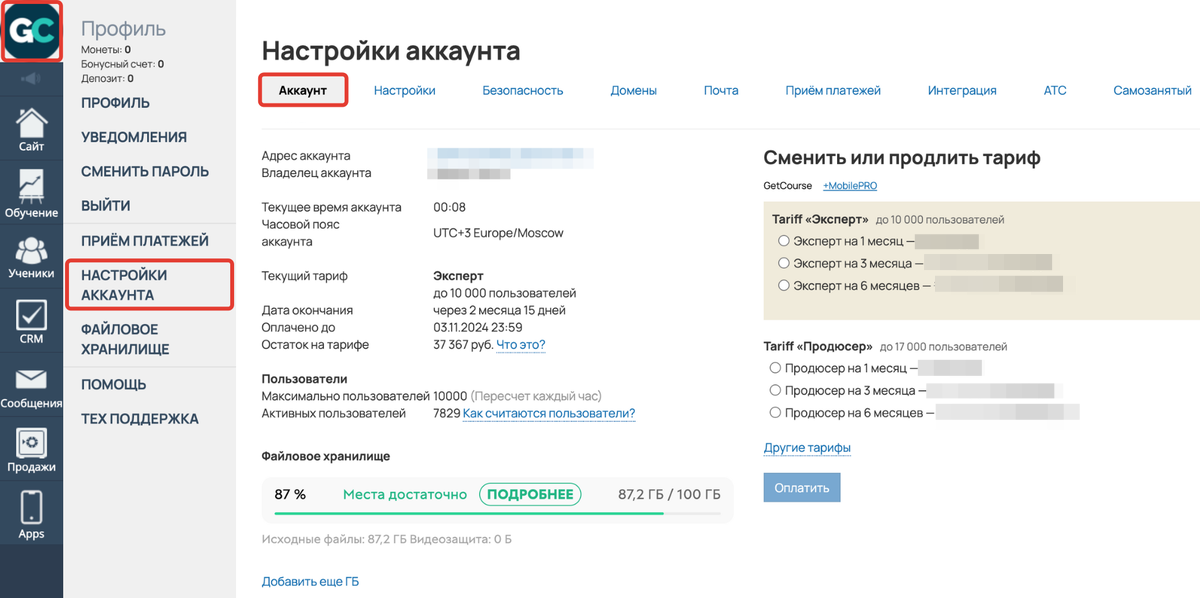This screenshot has width=1200, height=598.
Task: Open the Сайт section from the sidebar
Action: pyautogui.click(x=31, y=128)
